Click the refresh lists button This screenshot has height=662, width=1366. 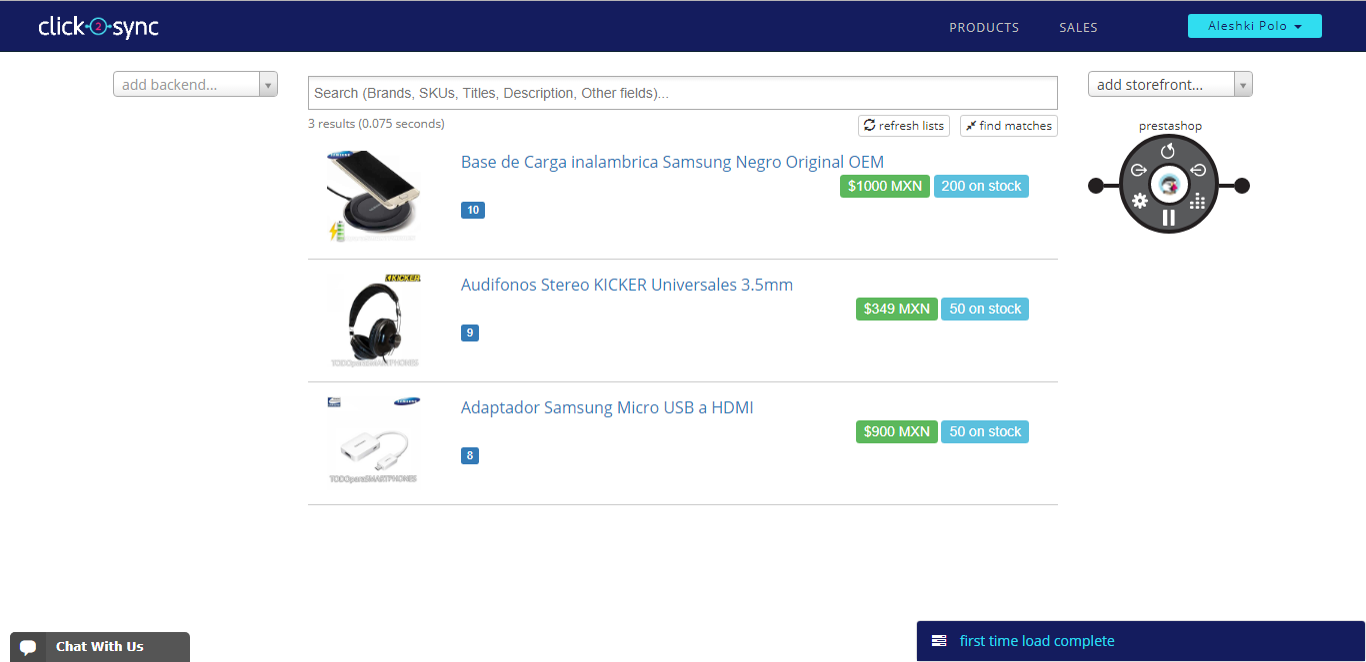click(904, 126)
